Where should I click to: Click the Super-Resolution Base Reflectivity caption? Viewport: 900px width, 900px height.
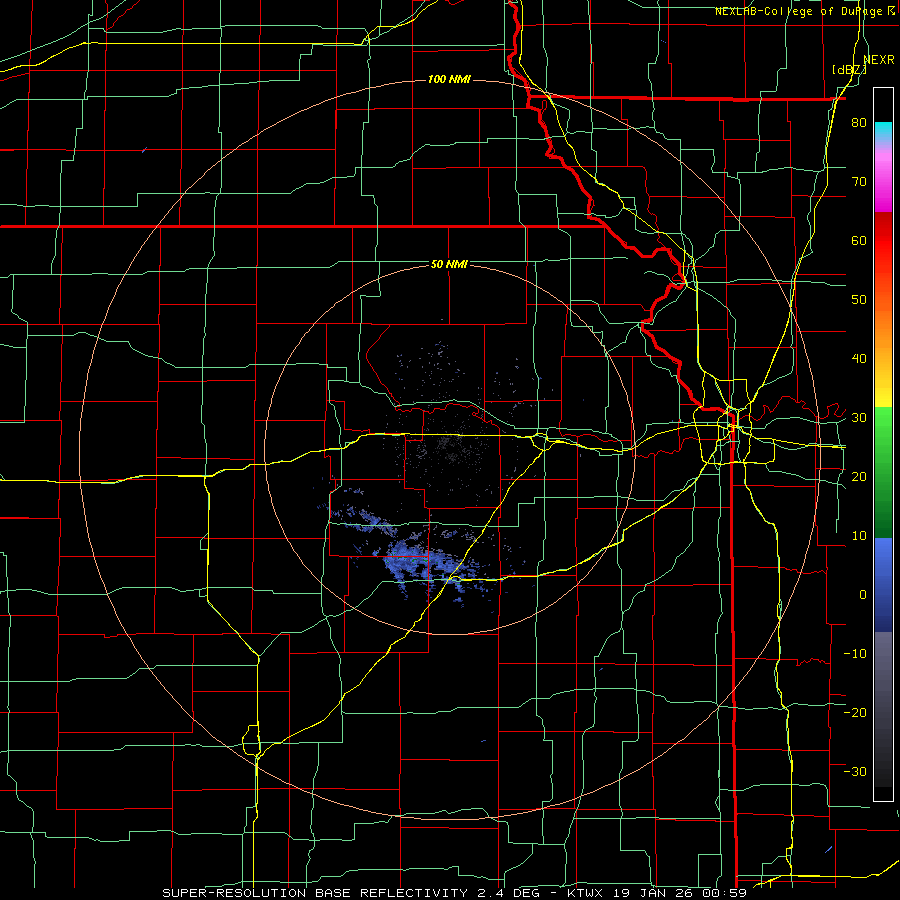[x=313, y=893]
